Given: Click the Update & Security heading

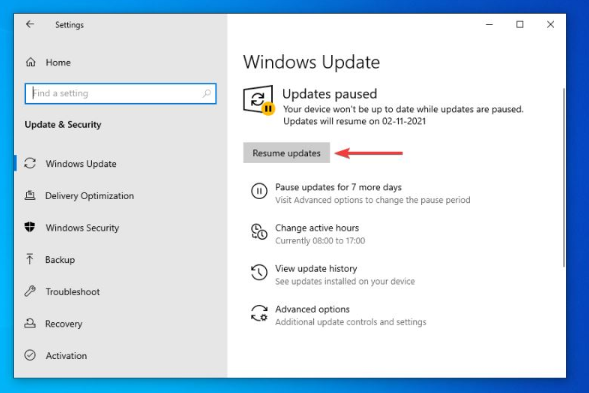Looking at the screenshot, I should [63, 124].
